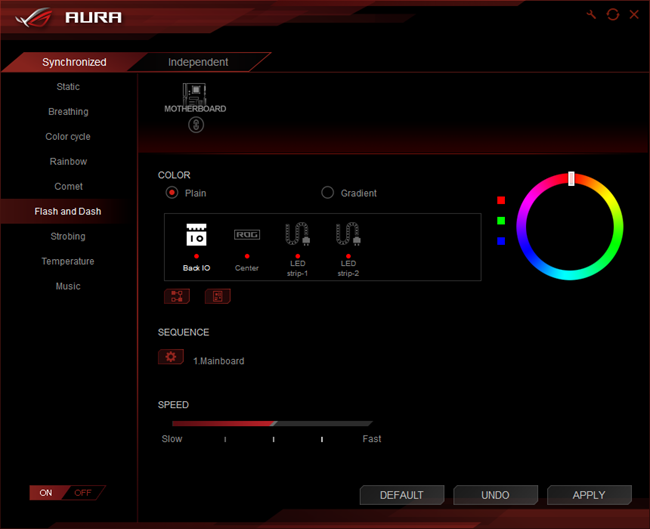Select the Temperature effect
This screenshot has height=529, width=650.
(x=68, y=261)
